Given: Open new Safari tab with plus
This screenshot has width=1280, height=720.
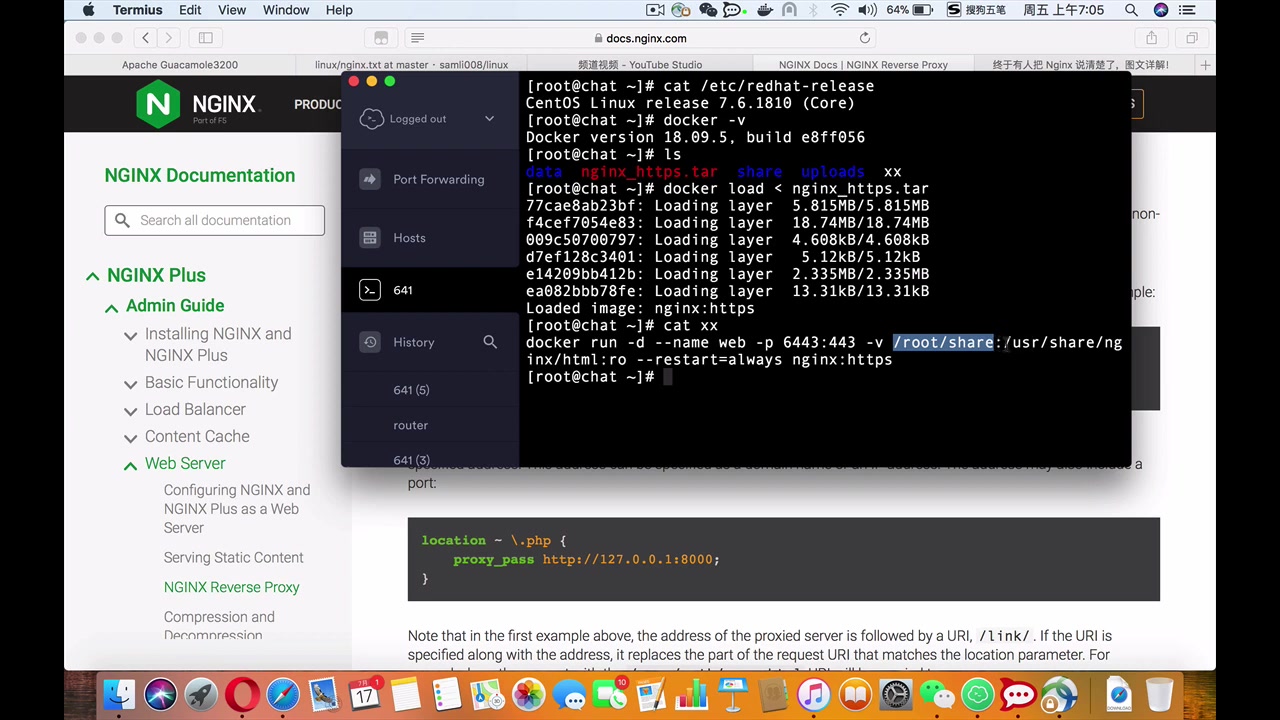Looking at the screenshot, I should [1205, 65].
